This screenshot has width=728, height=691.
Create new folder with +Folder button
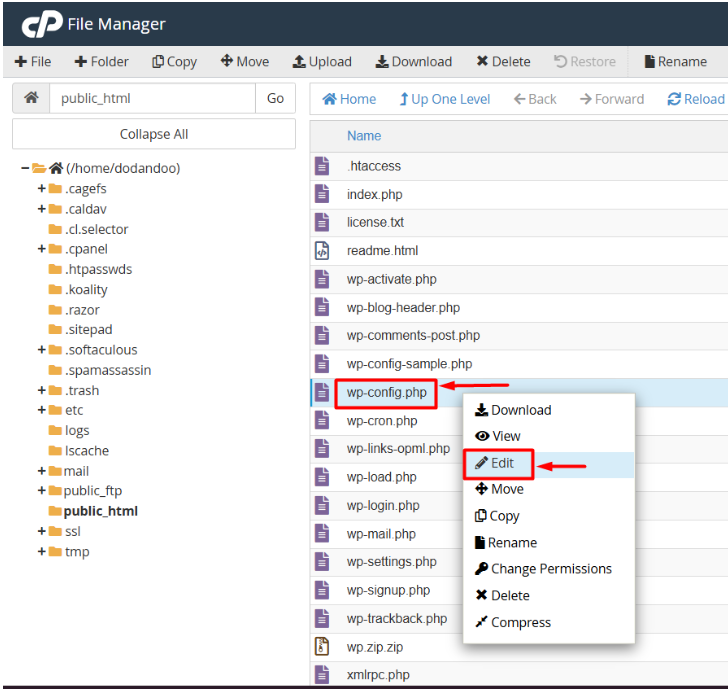[x=102, y=61]
